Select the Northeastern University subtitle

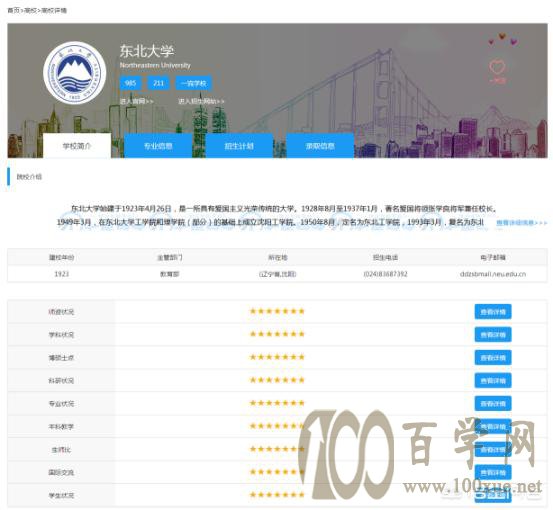click(x=155, y=65)
